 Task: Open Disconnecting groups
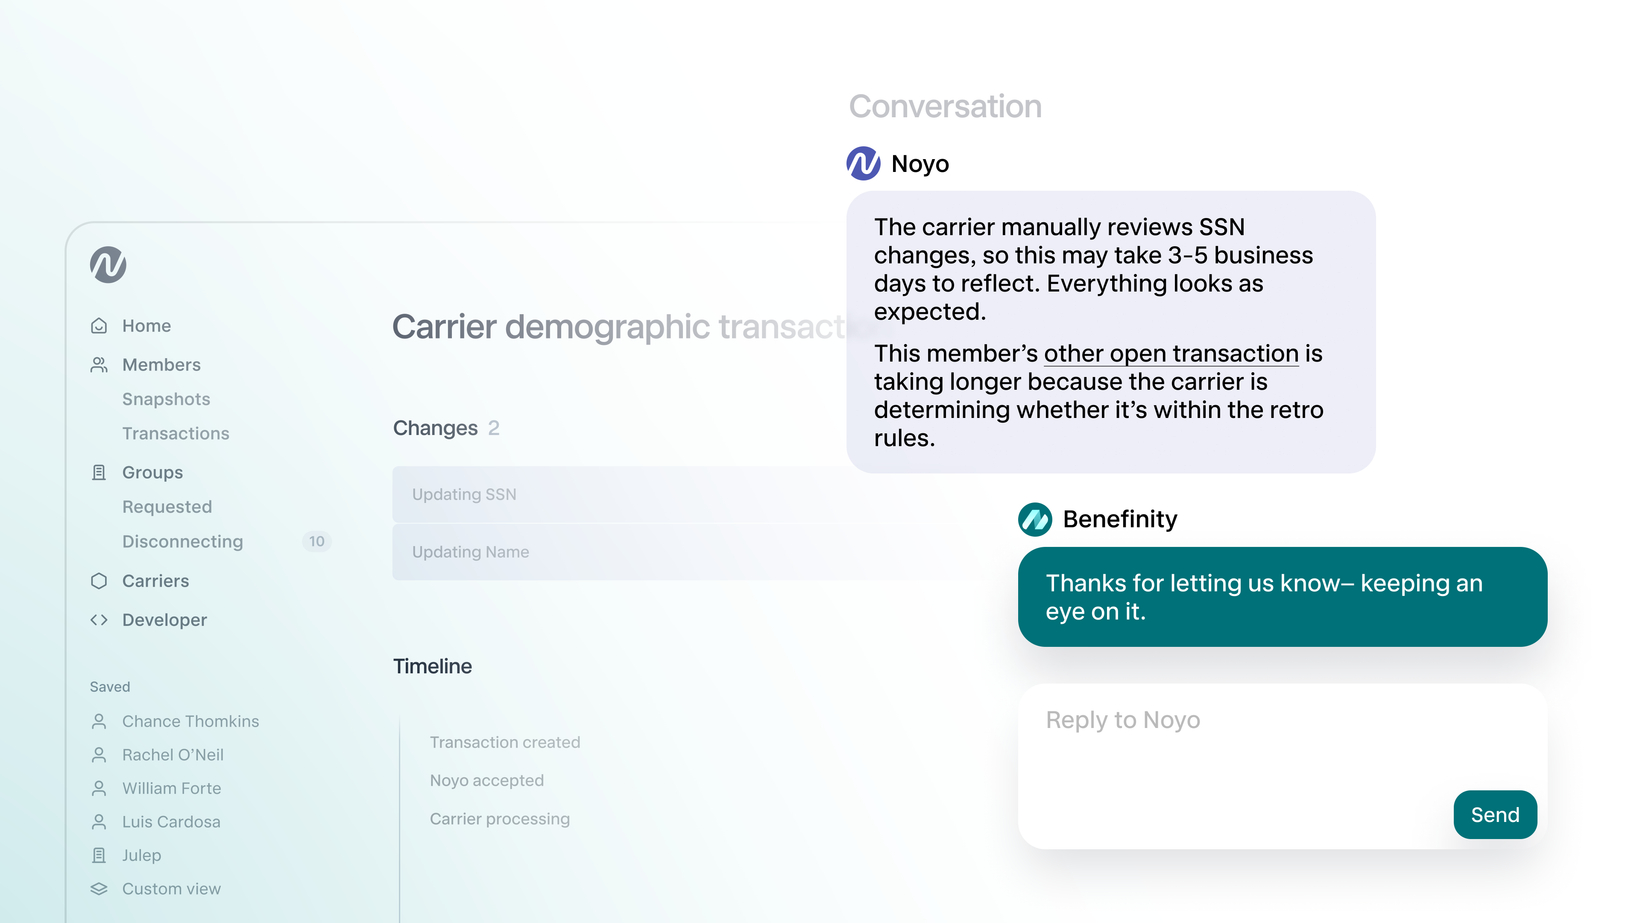click(x=182, y=541)
